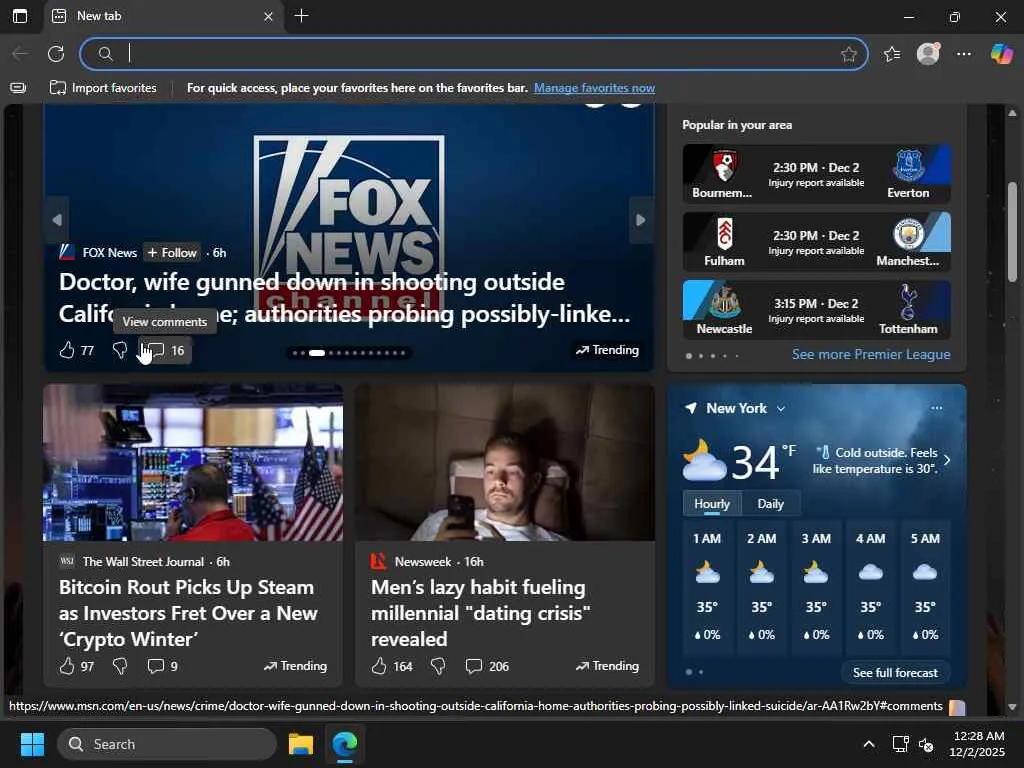Screen dimensions: 1024x768
Task: Open the Doctor, wife gunned down headline
Action: 345,298
